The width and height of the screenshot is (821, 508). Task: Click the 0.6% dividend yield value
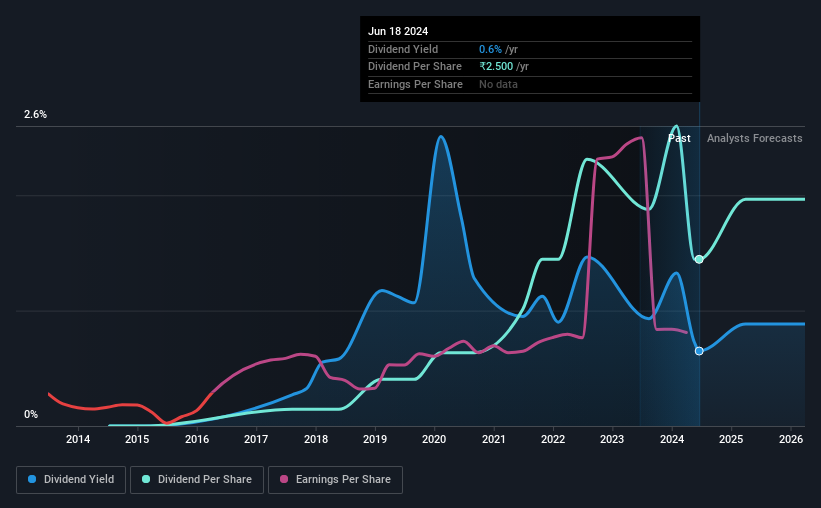click(490, 49)
